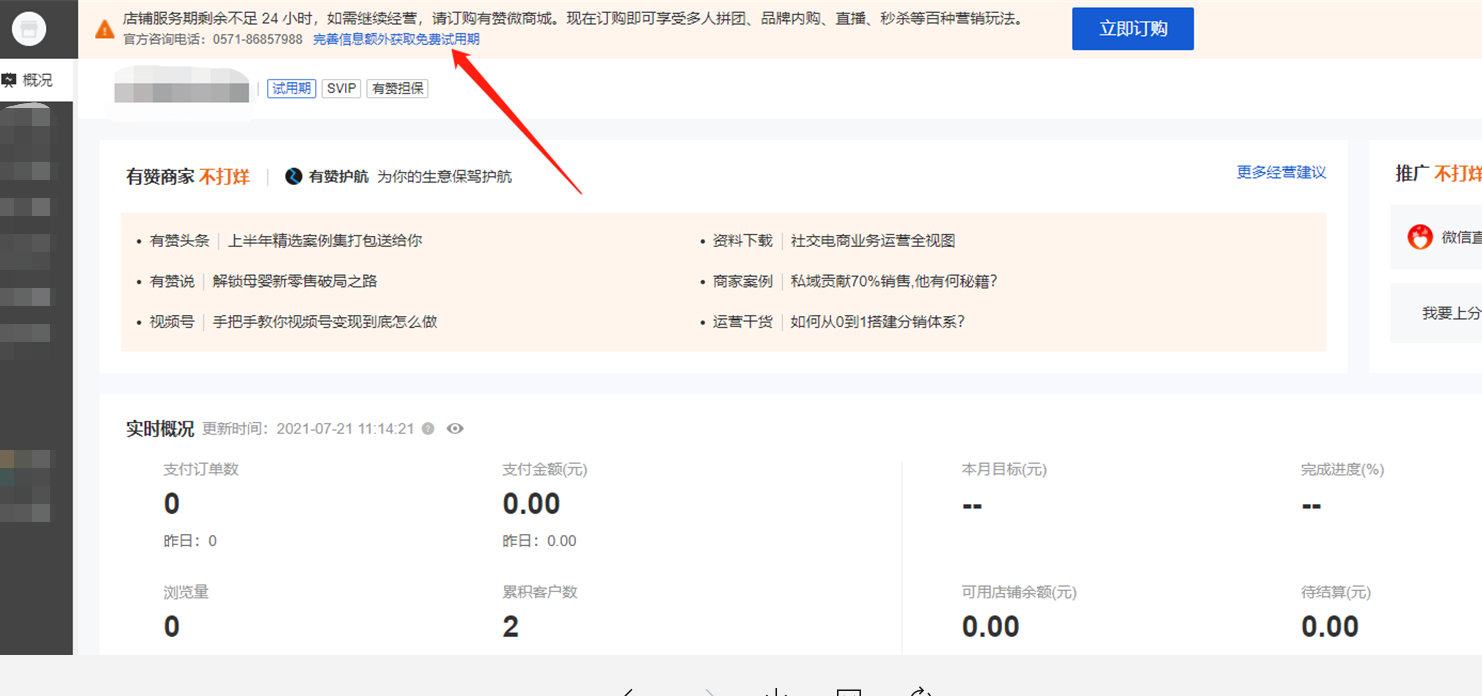Click the 有赞担保 tag
This screenshot has width=1482, height=696.
pyautogui.click(x=397, y=88)
